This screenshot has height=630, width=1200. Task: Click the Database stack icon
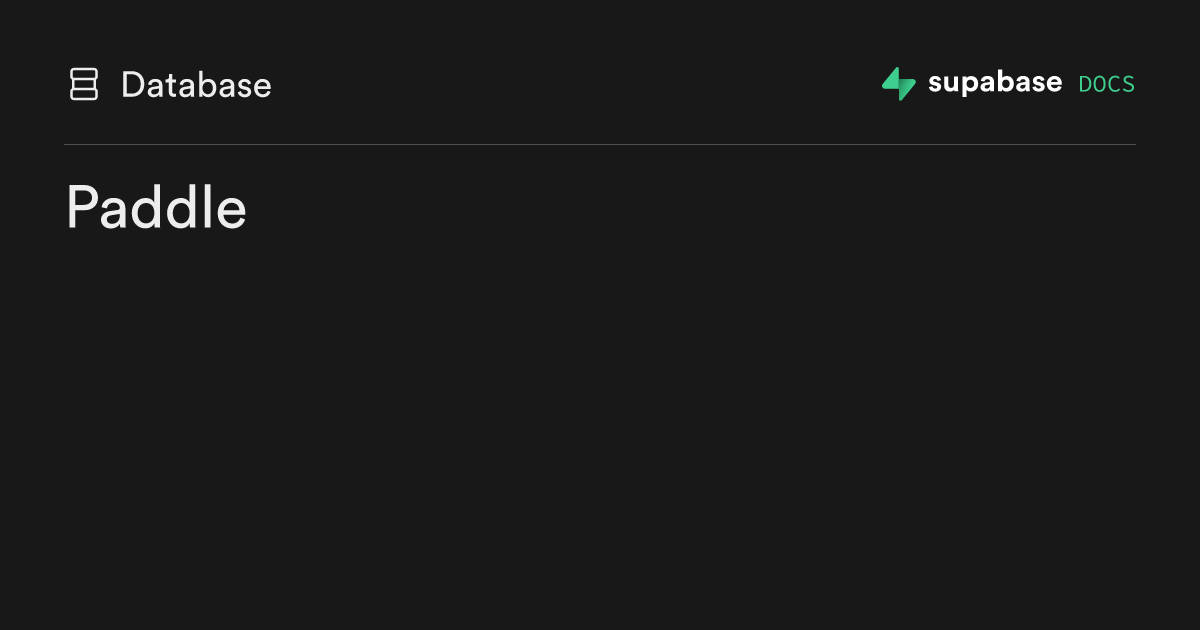(x=84, y=84)
